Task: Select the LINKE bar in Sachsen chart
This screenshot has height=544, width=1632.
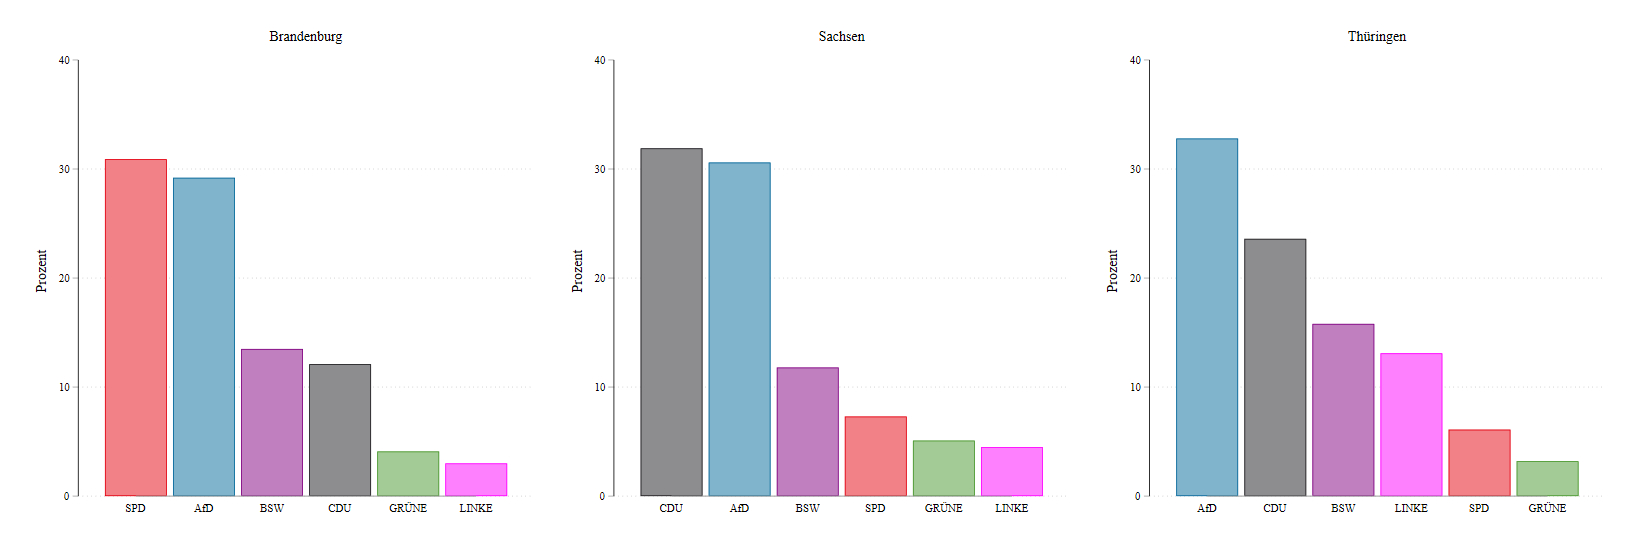Action: click(1011, 471)
